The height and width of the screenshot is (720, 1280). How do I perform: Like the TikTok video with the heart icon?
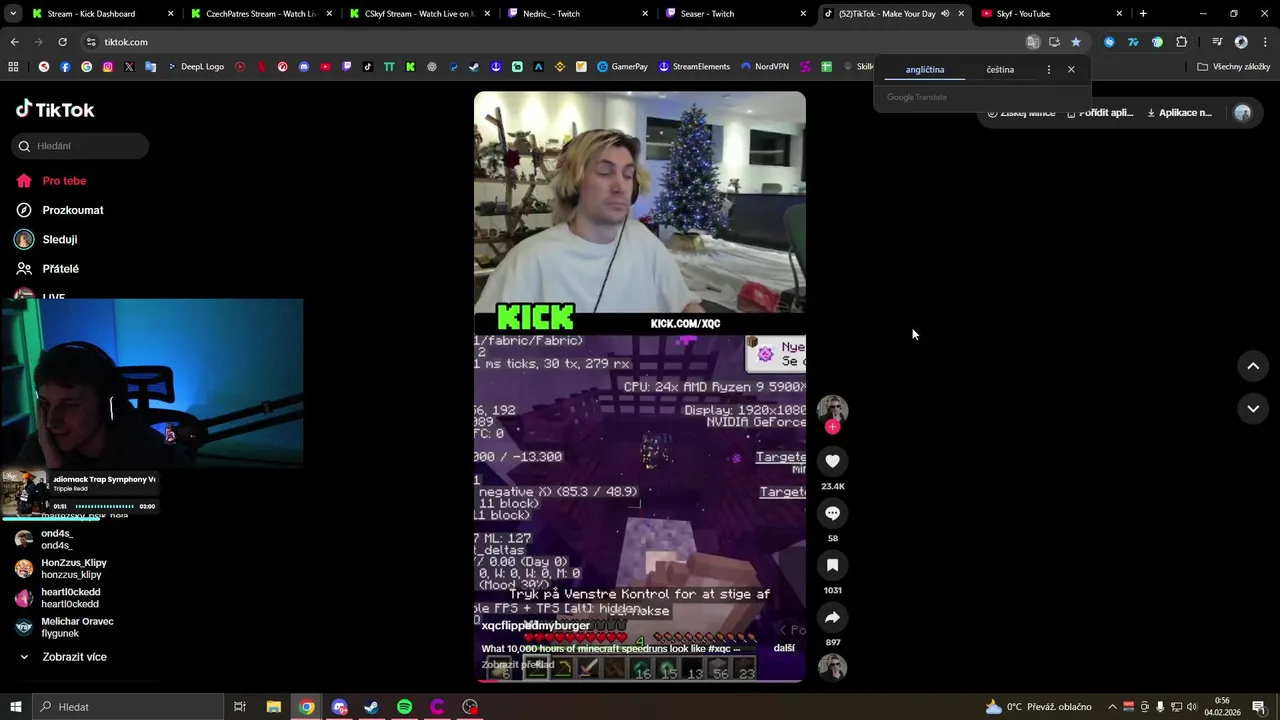coord(832,461)
